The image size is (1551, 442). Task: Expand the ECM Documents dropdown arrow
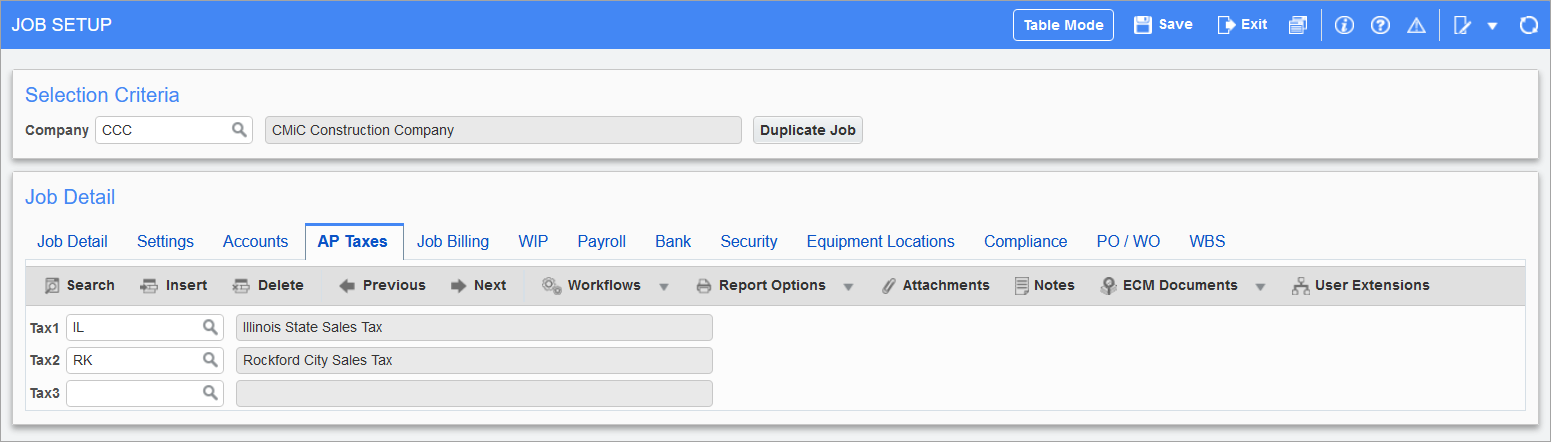[x=1260, y=287]
